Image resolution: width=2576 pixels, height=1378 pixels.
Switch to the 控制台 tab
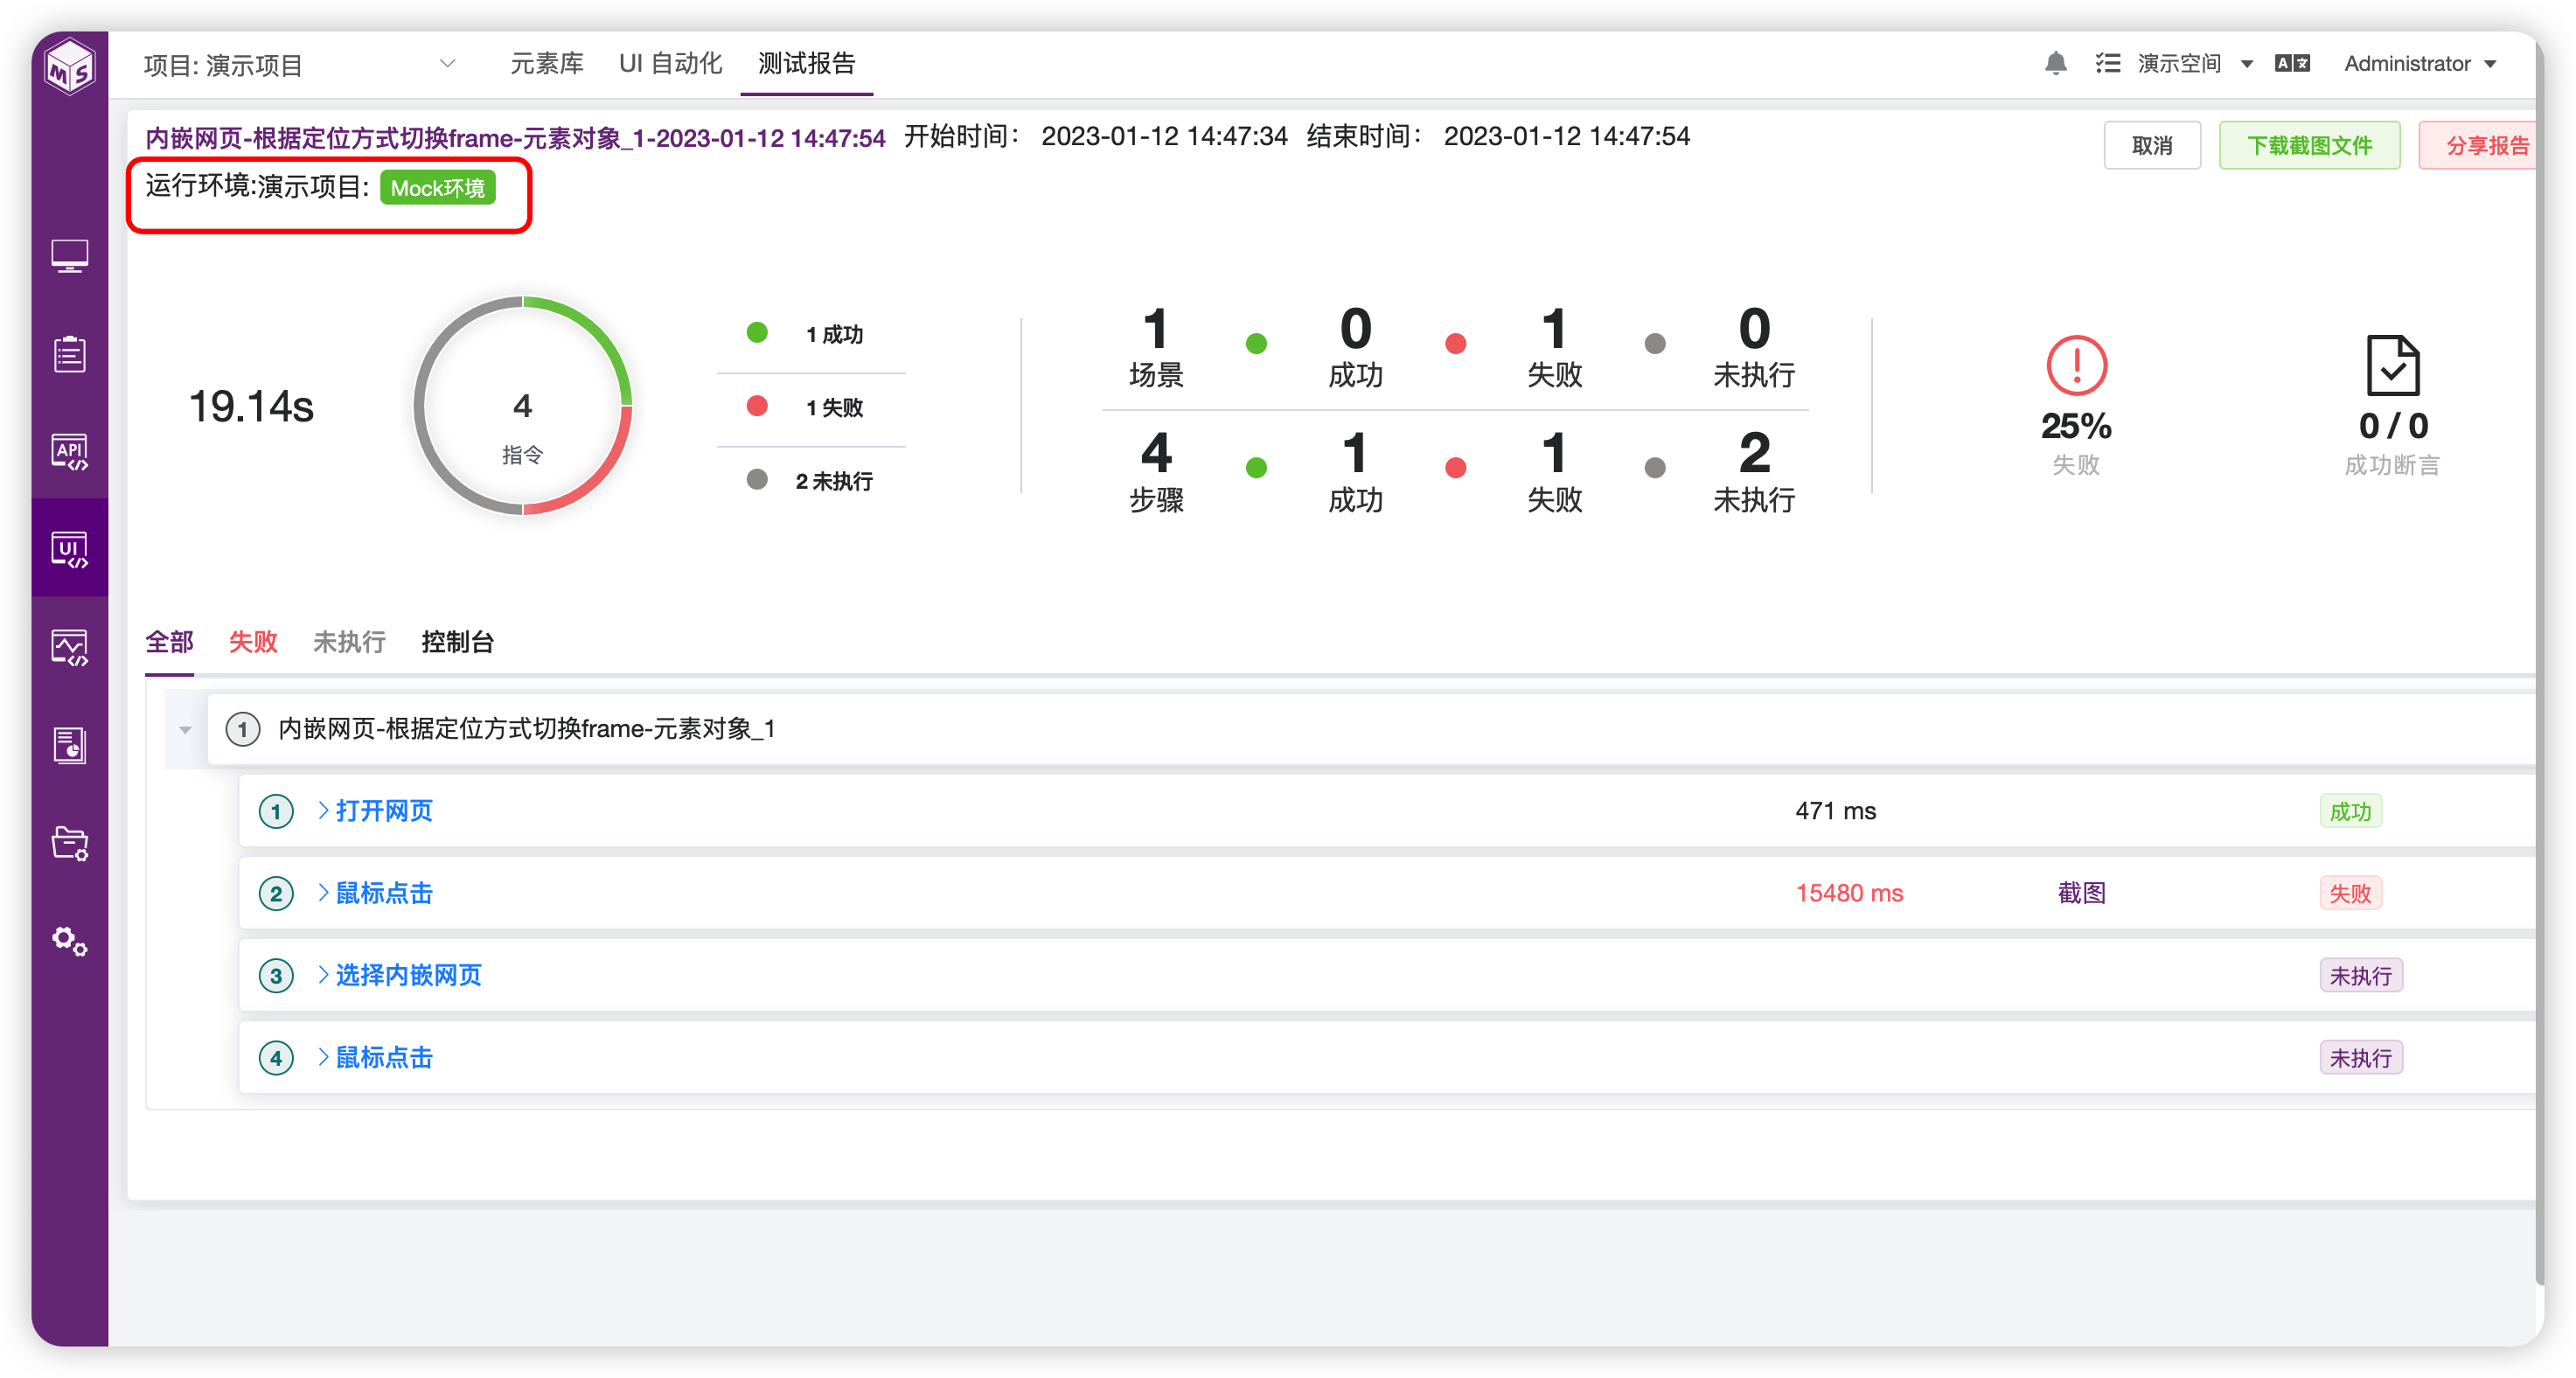pos(458,642)
